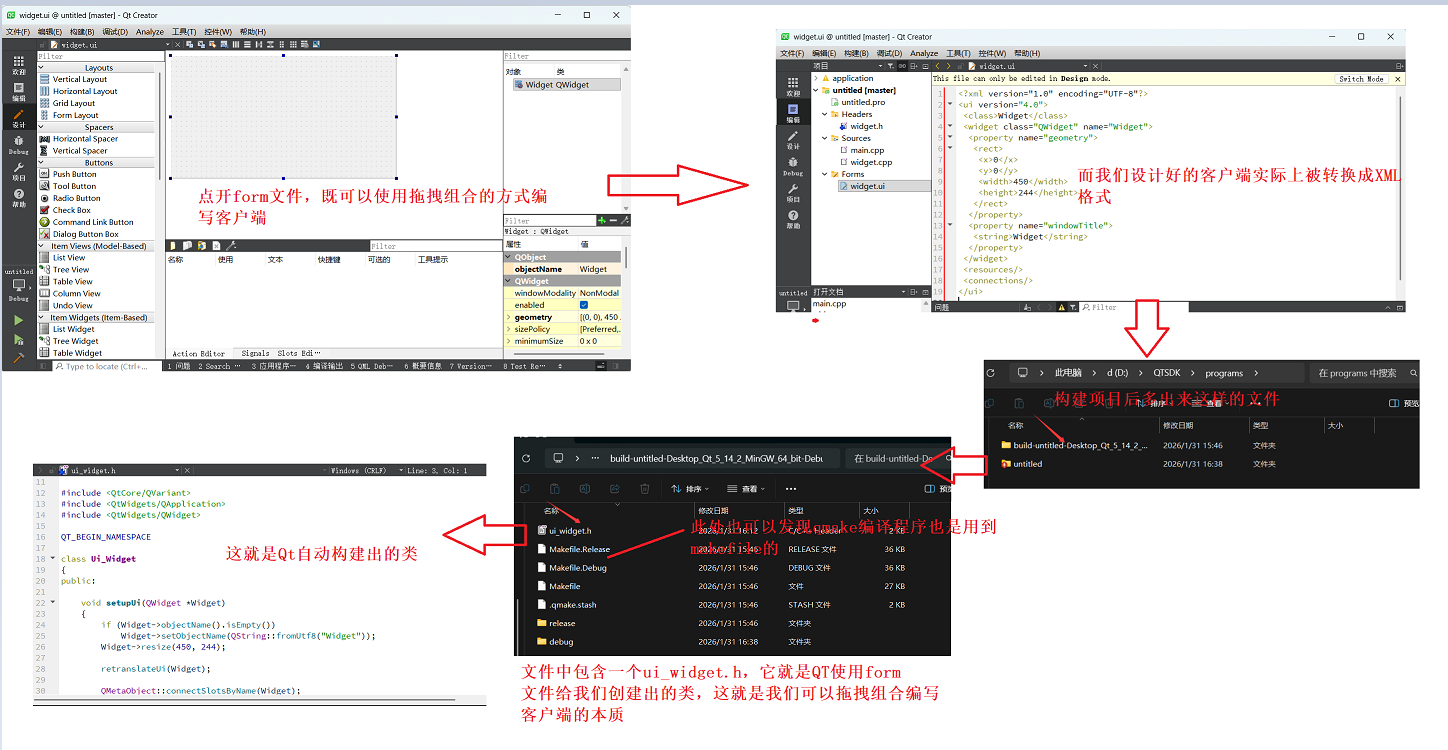Viewport: 1448px width, 750px height.
Task: Select the Action Editor tab
Action: point(199,353)
